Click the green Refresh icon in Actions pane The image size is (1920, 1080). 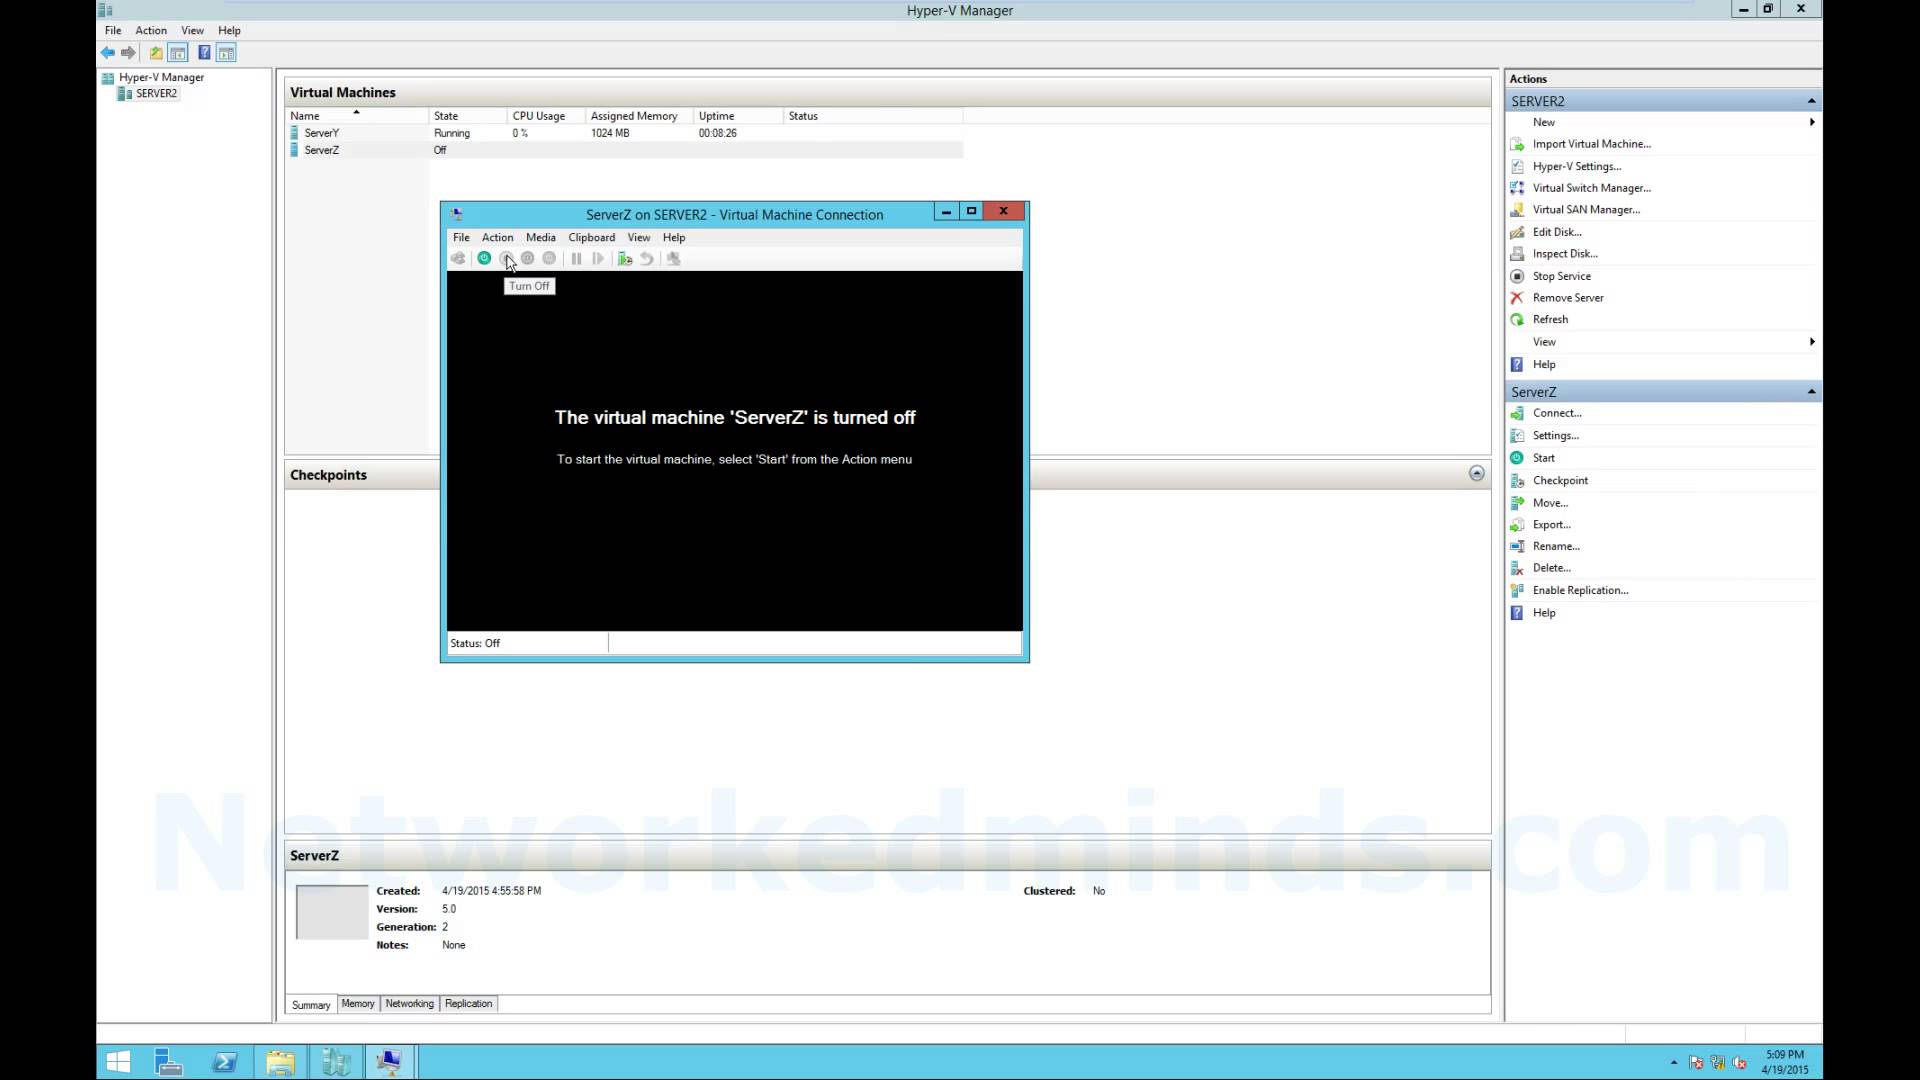[x=1517, y=320]
